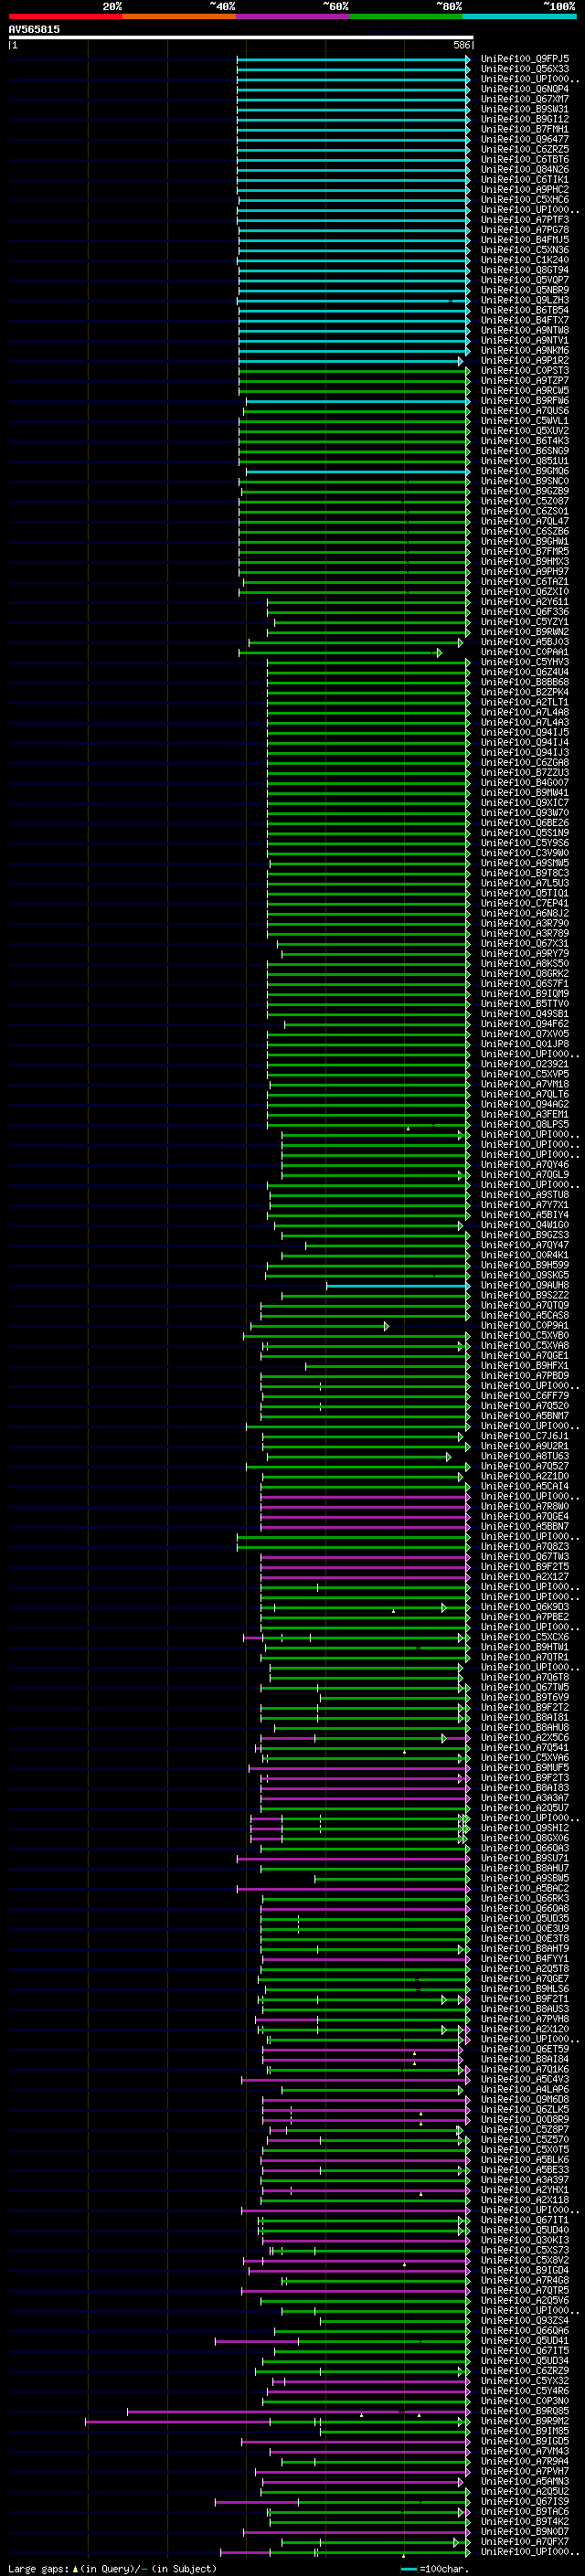
Task: Click the 586 end position label
Action: [x=461, y=45]
